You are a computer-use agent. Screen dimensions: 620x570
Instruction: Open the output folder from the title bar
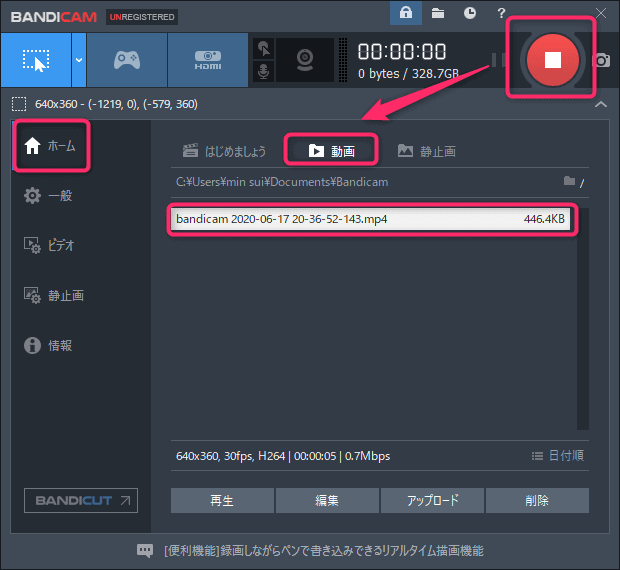pos(439,14)
